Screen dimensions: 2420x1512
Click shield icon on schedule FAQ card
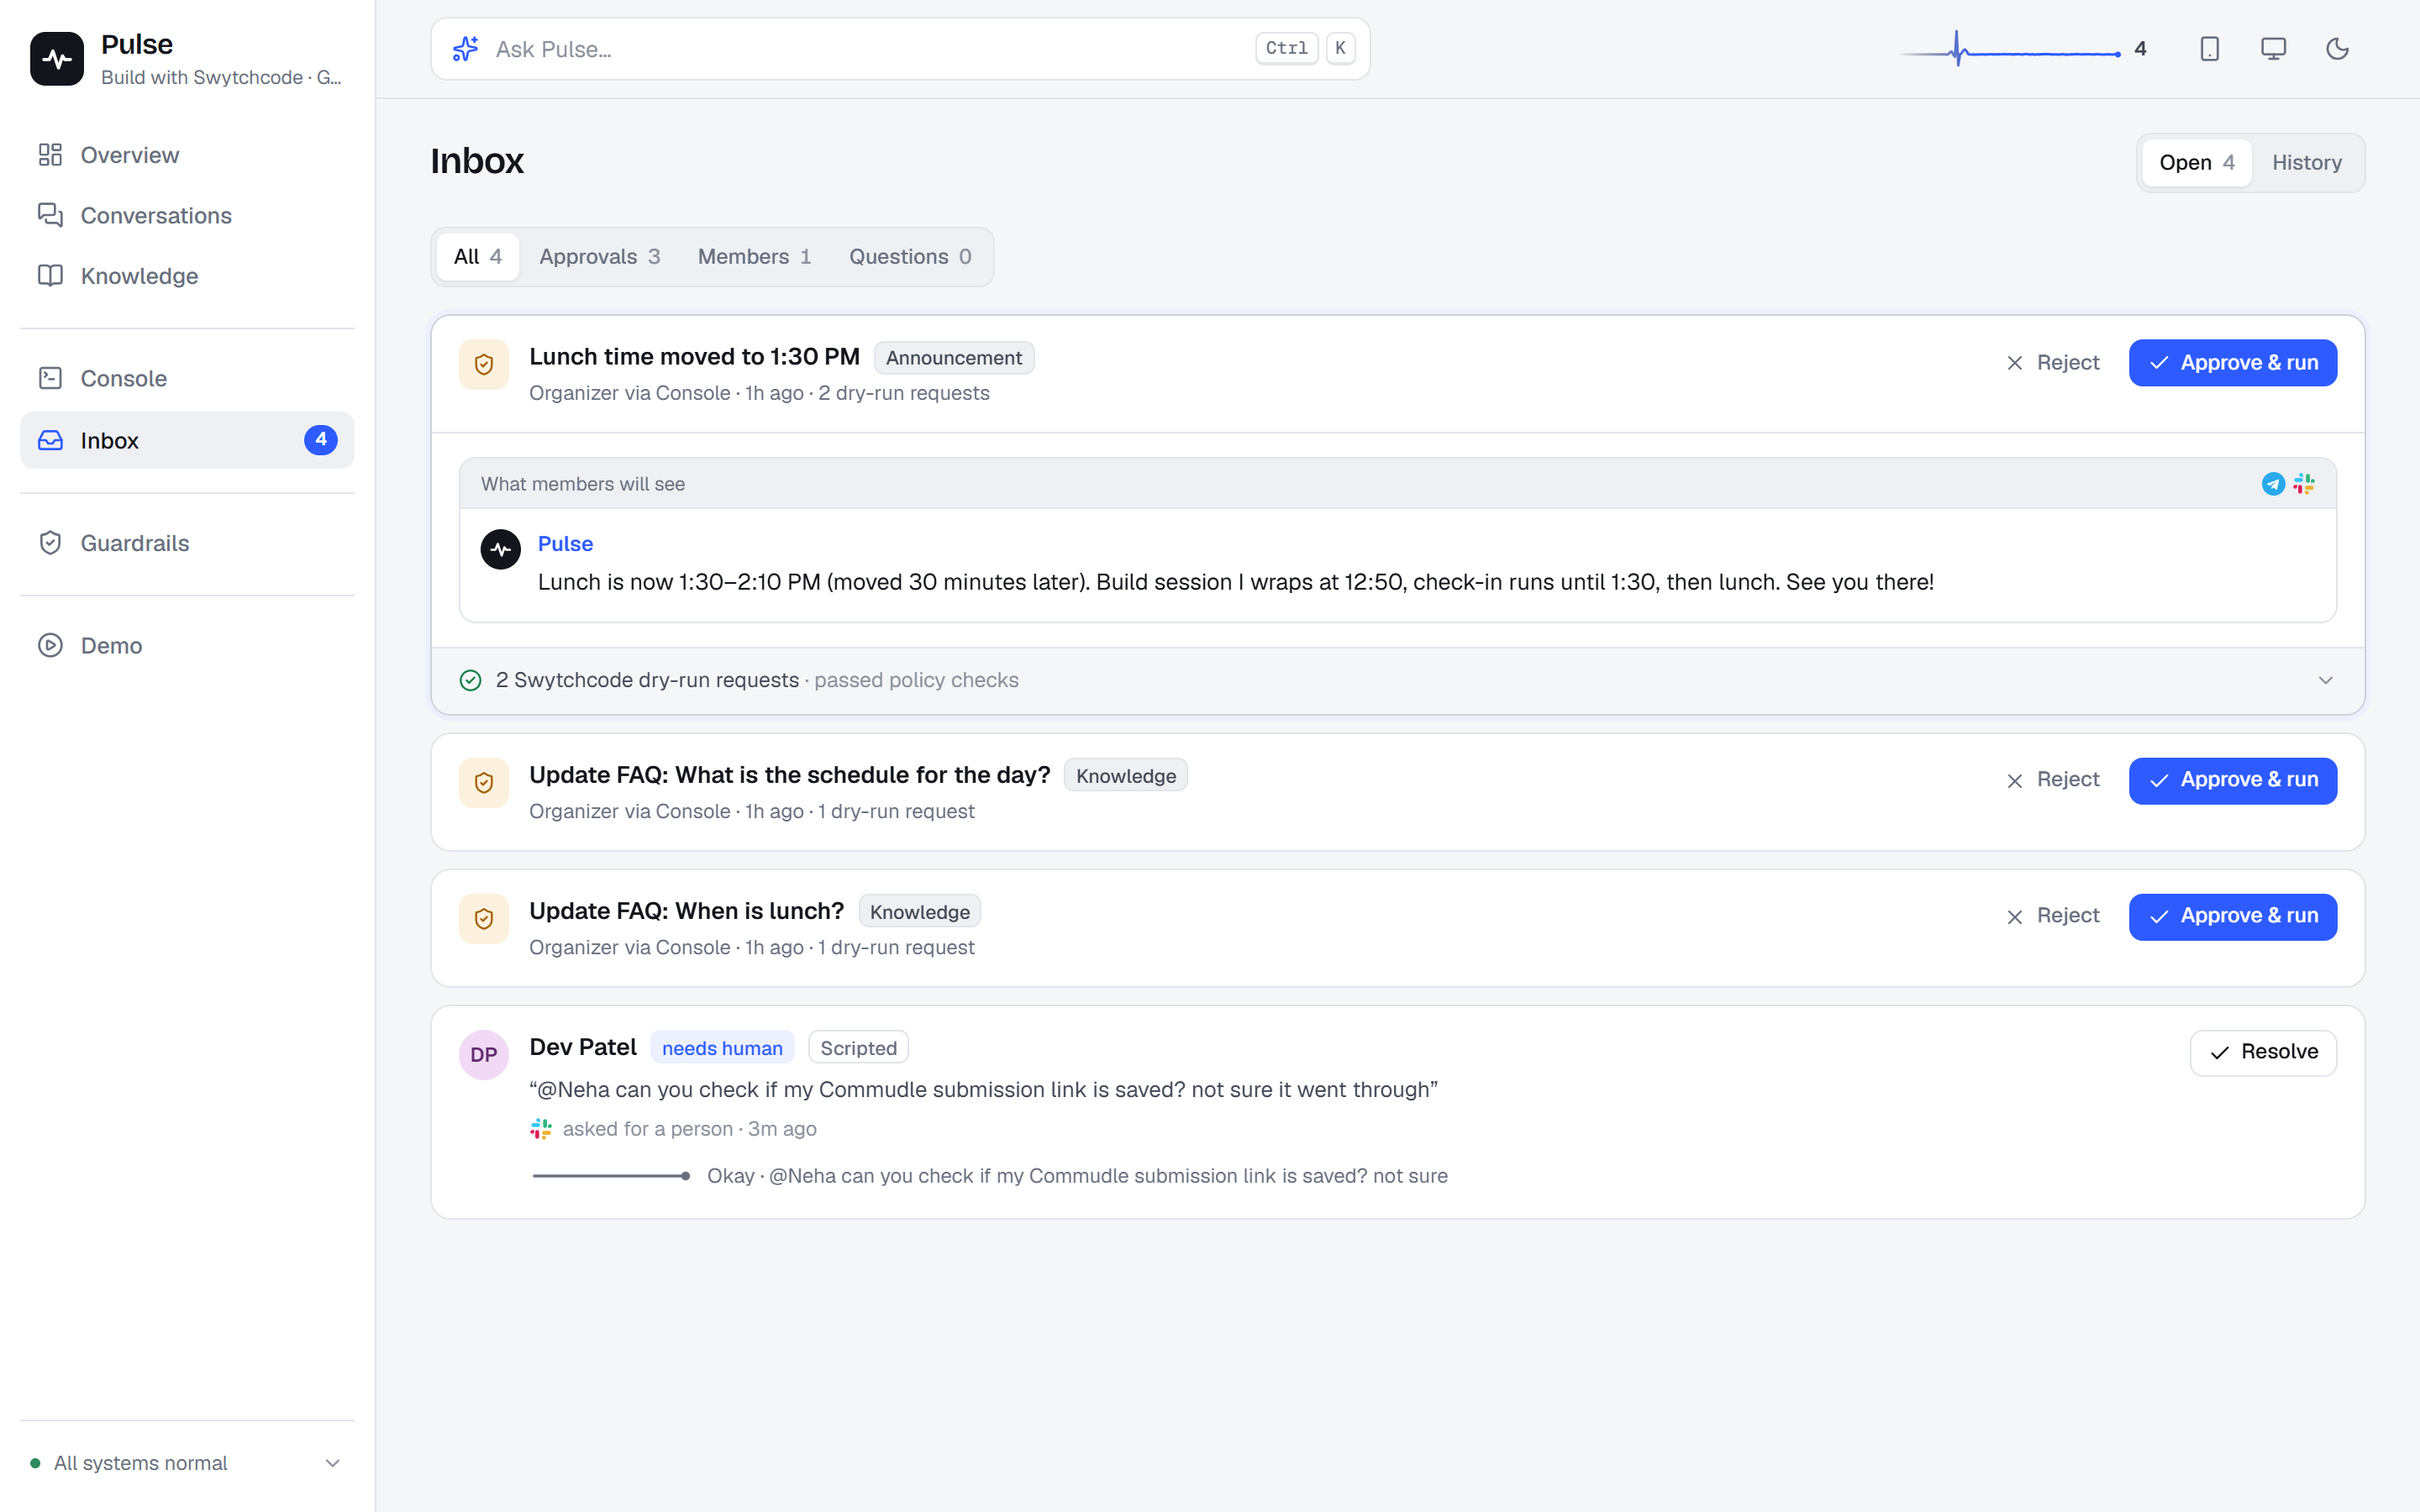(x=484, y=783)
